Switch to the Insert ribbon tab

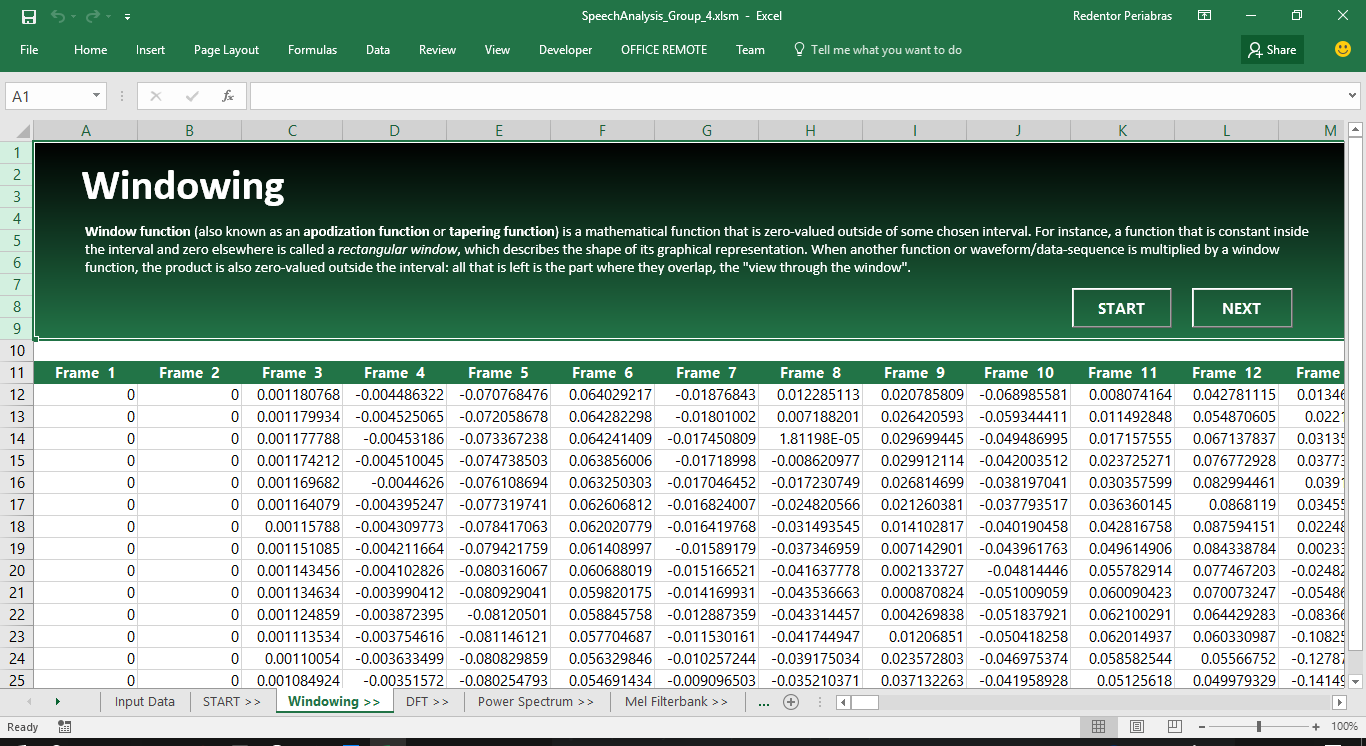[151, 50]
